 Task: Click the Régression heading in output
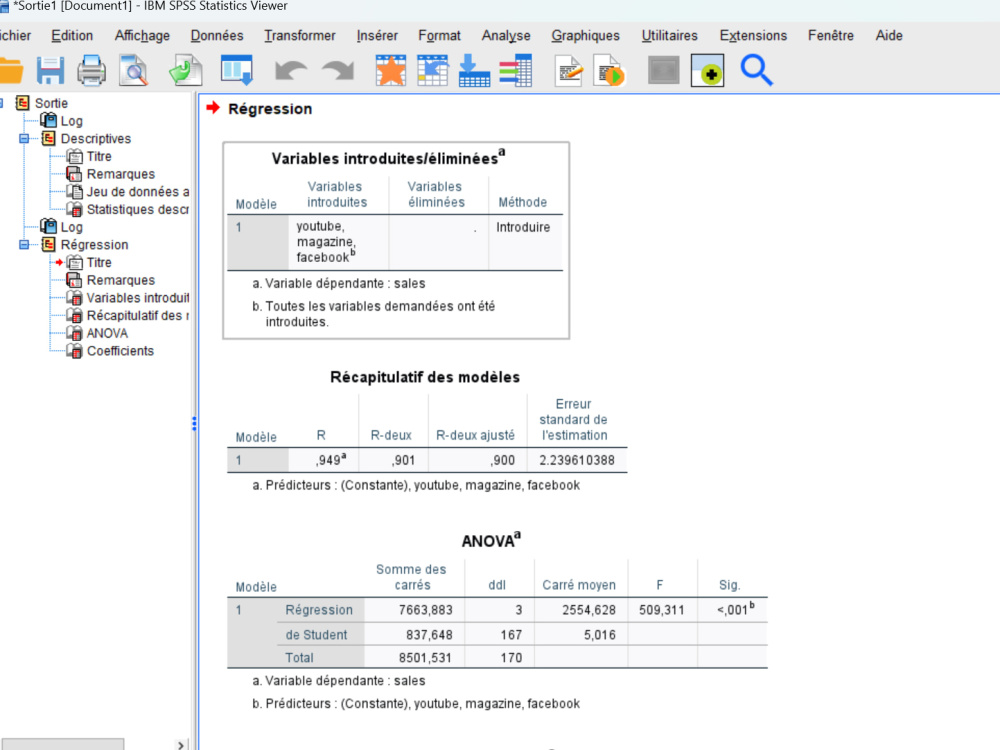point(270,109)
